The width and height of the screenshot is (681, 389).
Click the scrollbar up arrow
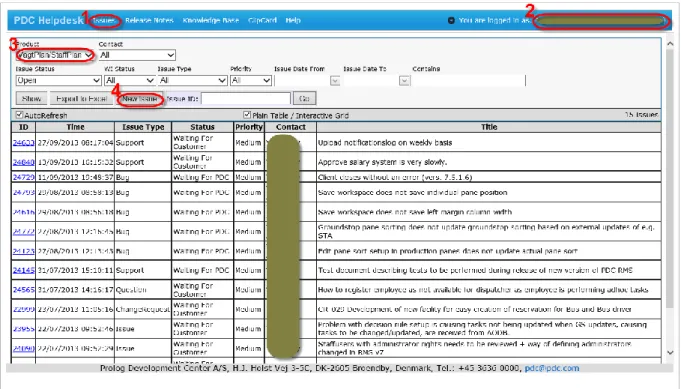(670, 44)
